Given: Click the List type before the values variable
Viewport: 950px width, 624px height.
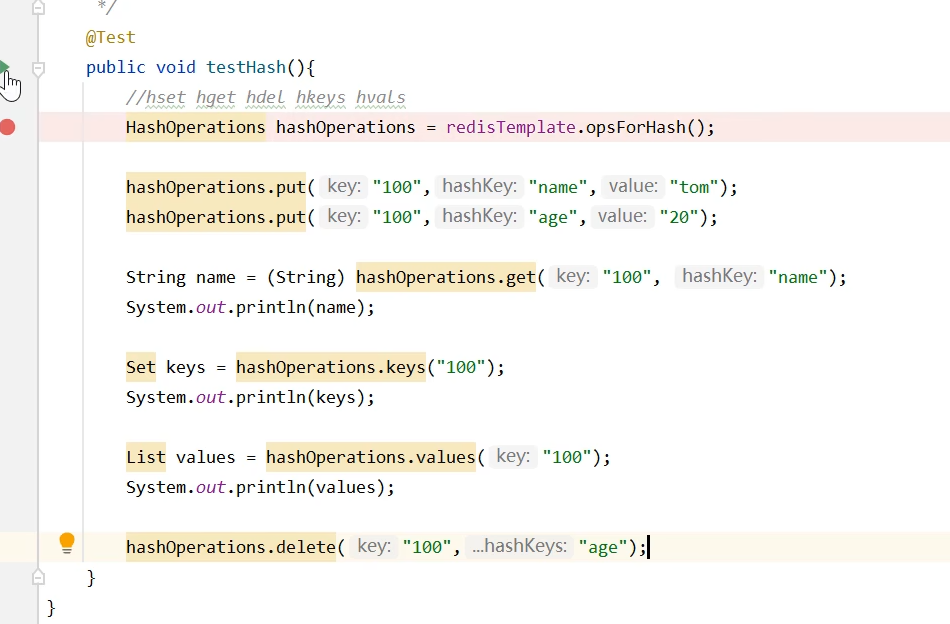Looking at the screenshot, I should (x=145, y=457).
